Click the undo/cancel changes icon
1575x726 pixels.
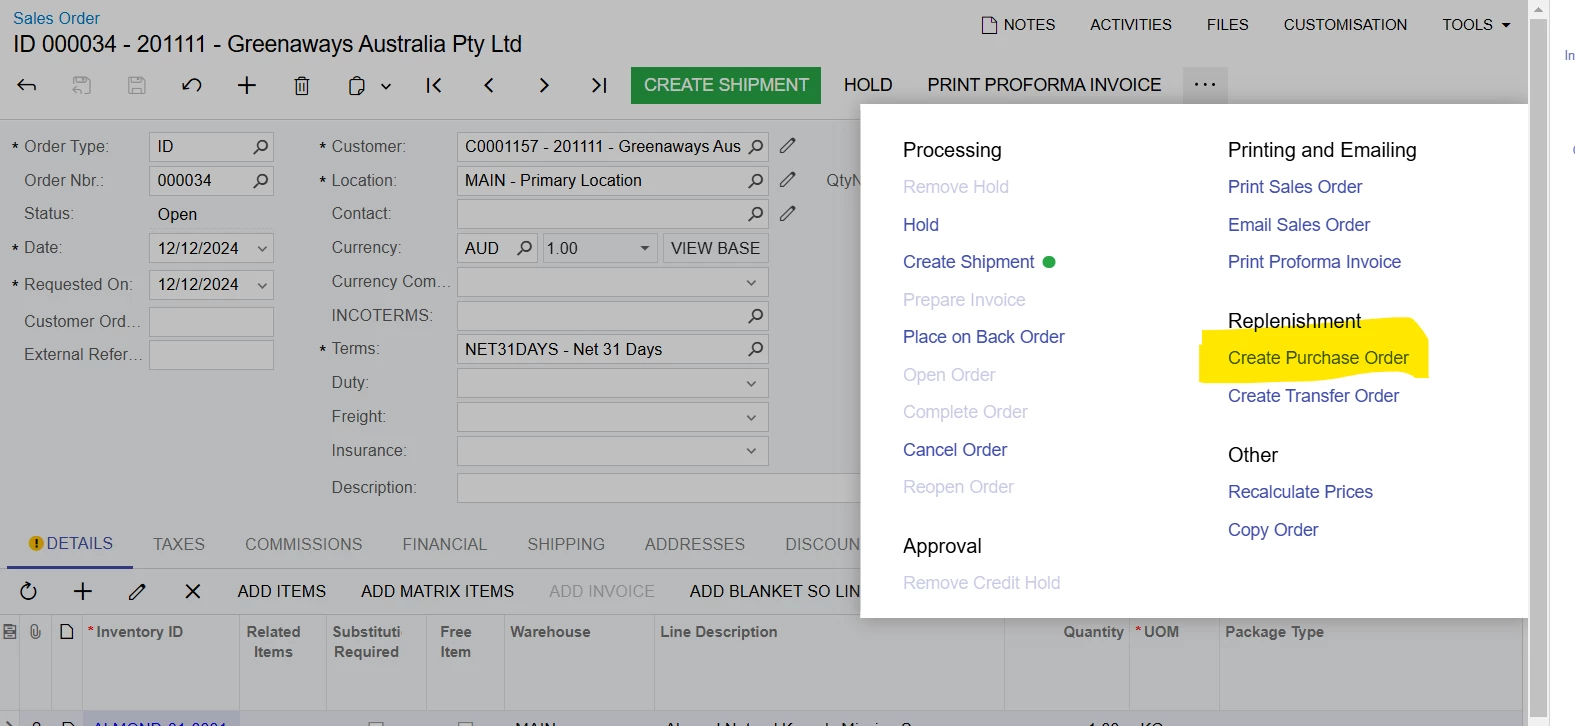coord(192,86)
